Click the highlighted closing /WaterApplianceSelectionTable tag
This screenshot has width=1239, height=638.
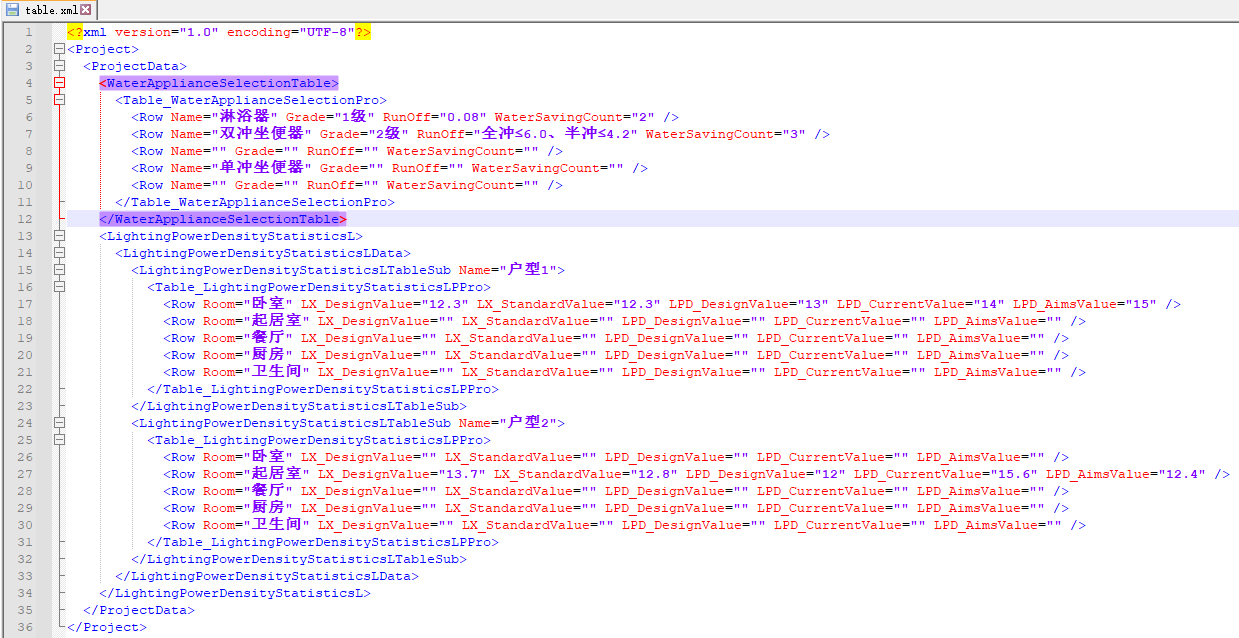(223, 219)
